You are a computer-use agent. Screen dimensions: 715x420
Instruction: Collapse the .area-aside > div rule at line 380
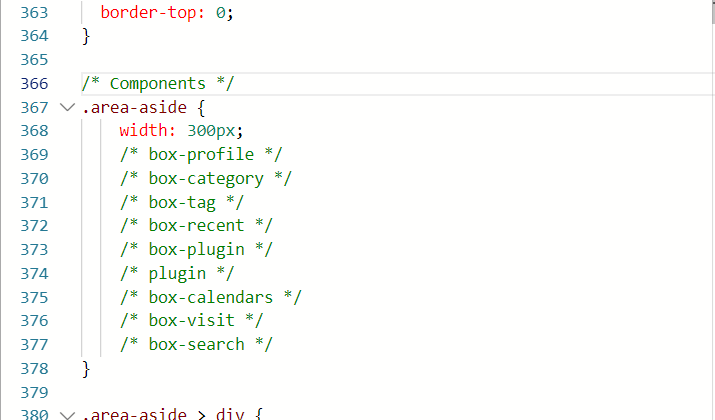click(67, 415)
